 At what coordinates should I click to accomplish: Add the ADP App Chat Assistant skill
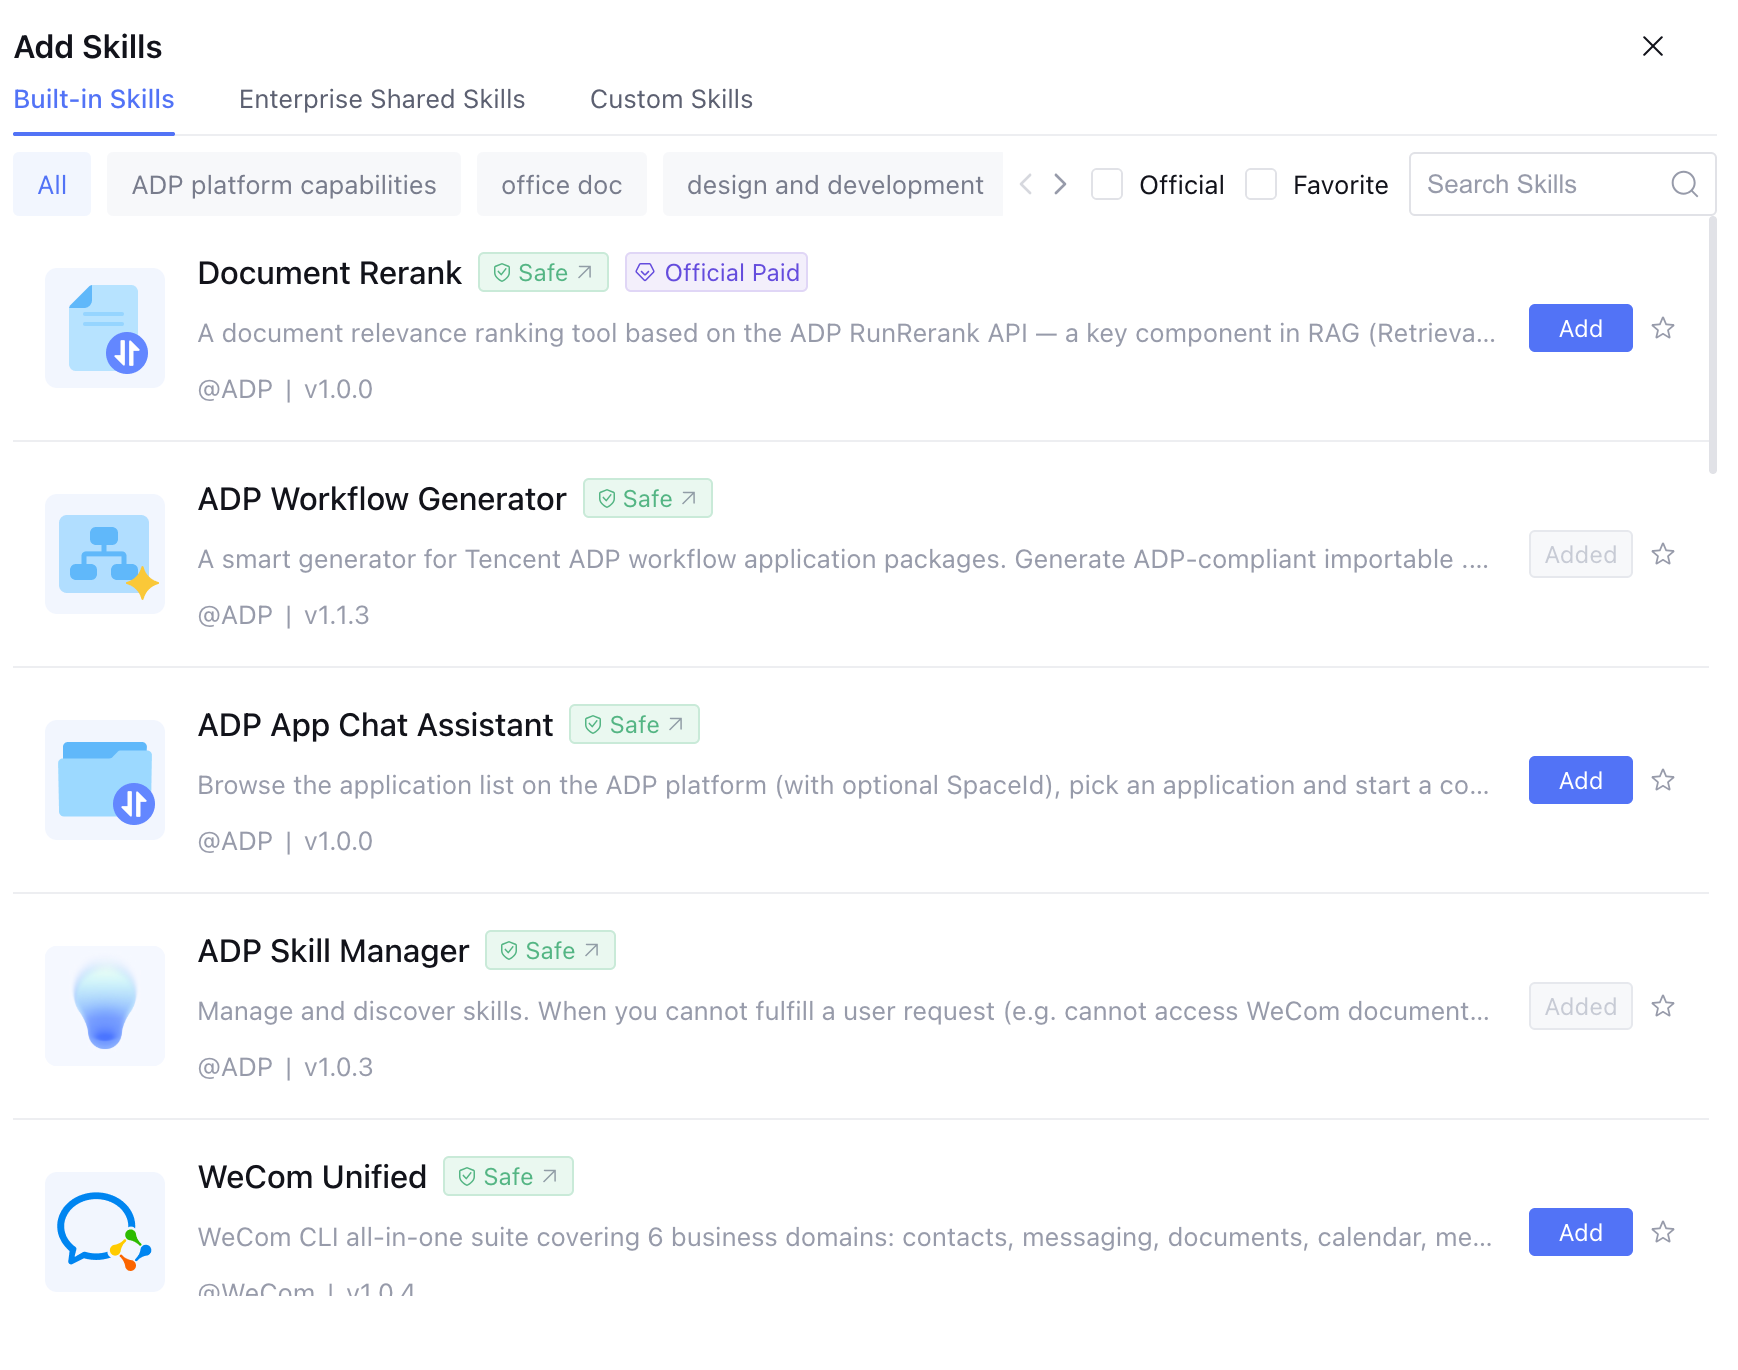(1581, 780)
